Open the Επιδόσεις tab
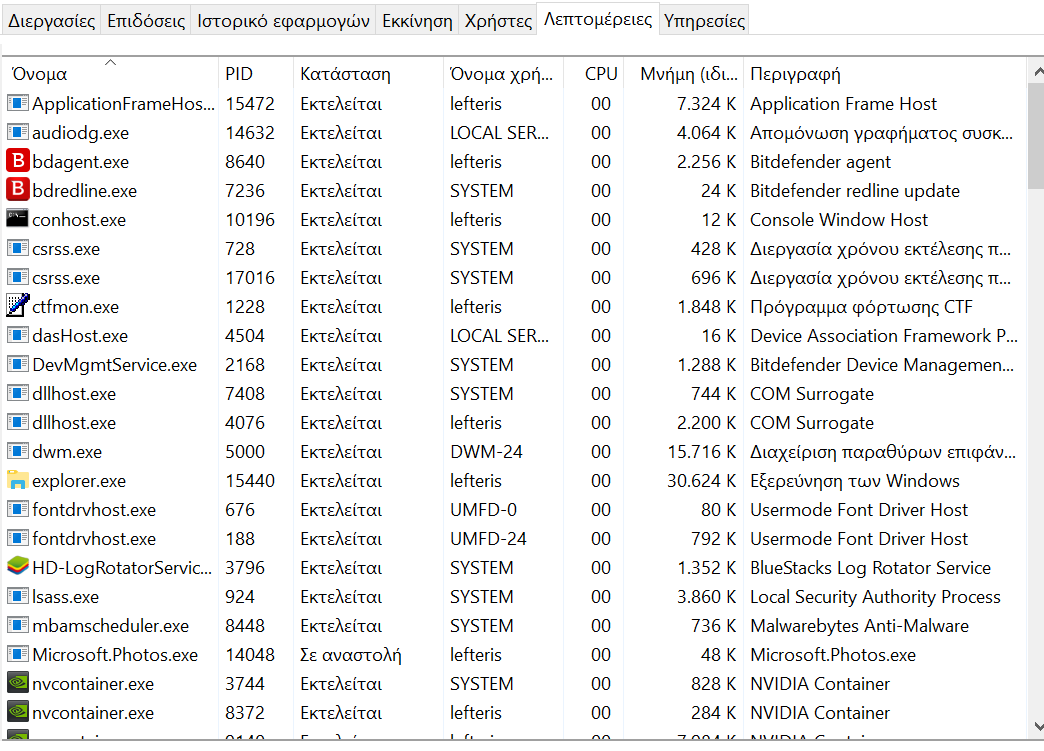The height and width of the screenshot is (751, 1044). 146,21
